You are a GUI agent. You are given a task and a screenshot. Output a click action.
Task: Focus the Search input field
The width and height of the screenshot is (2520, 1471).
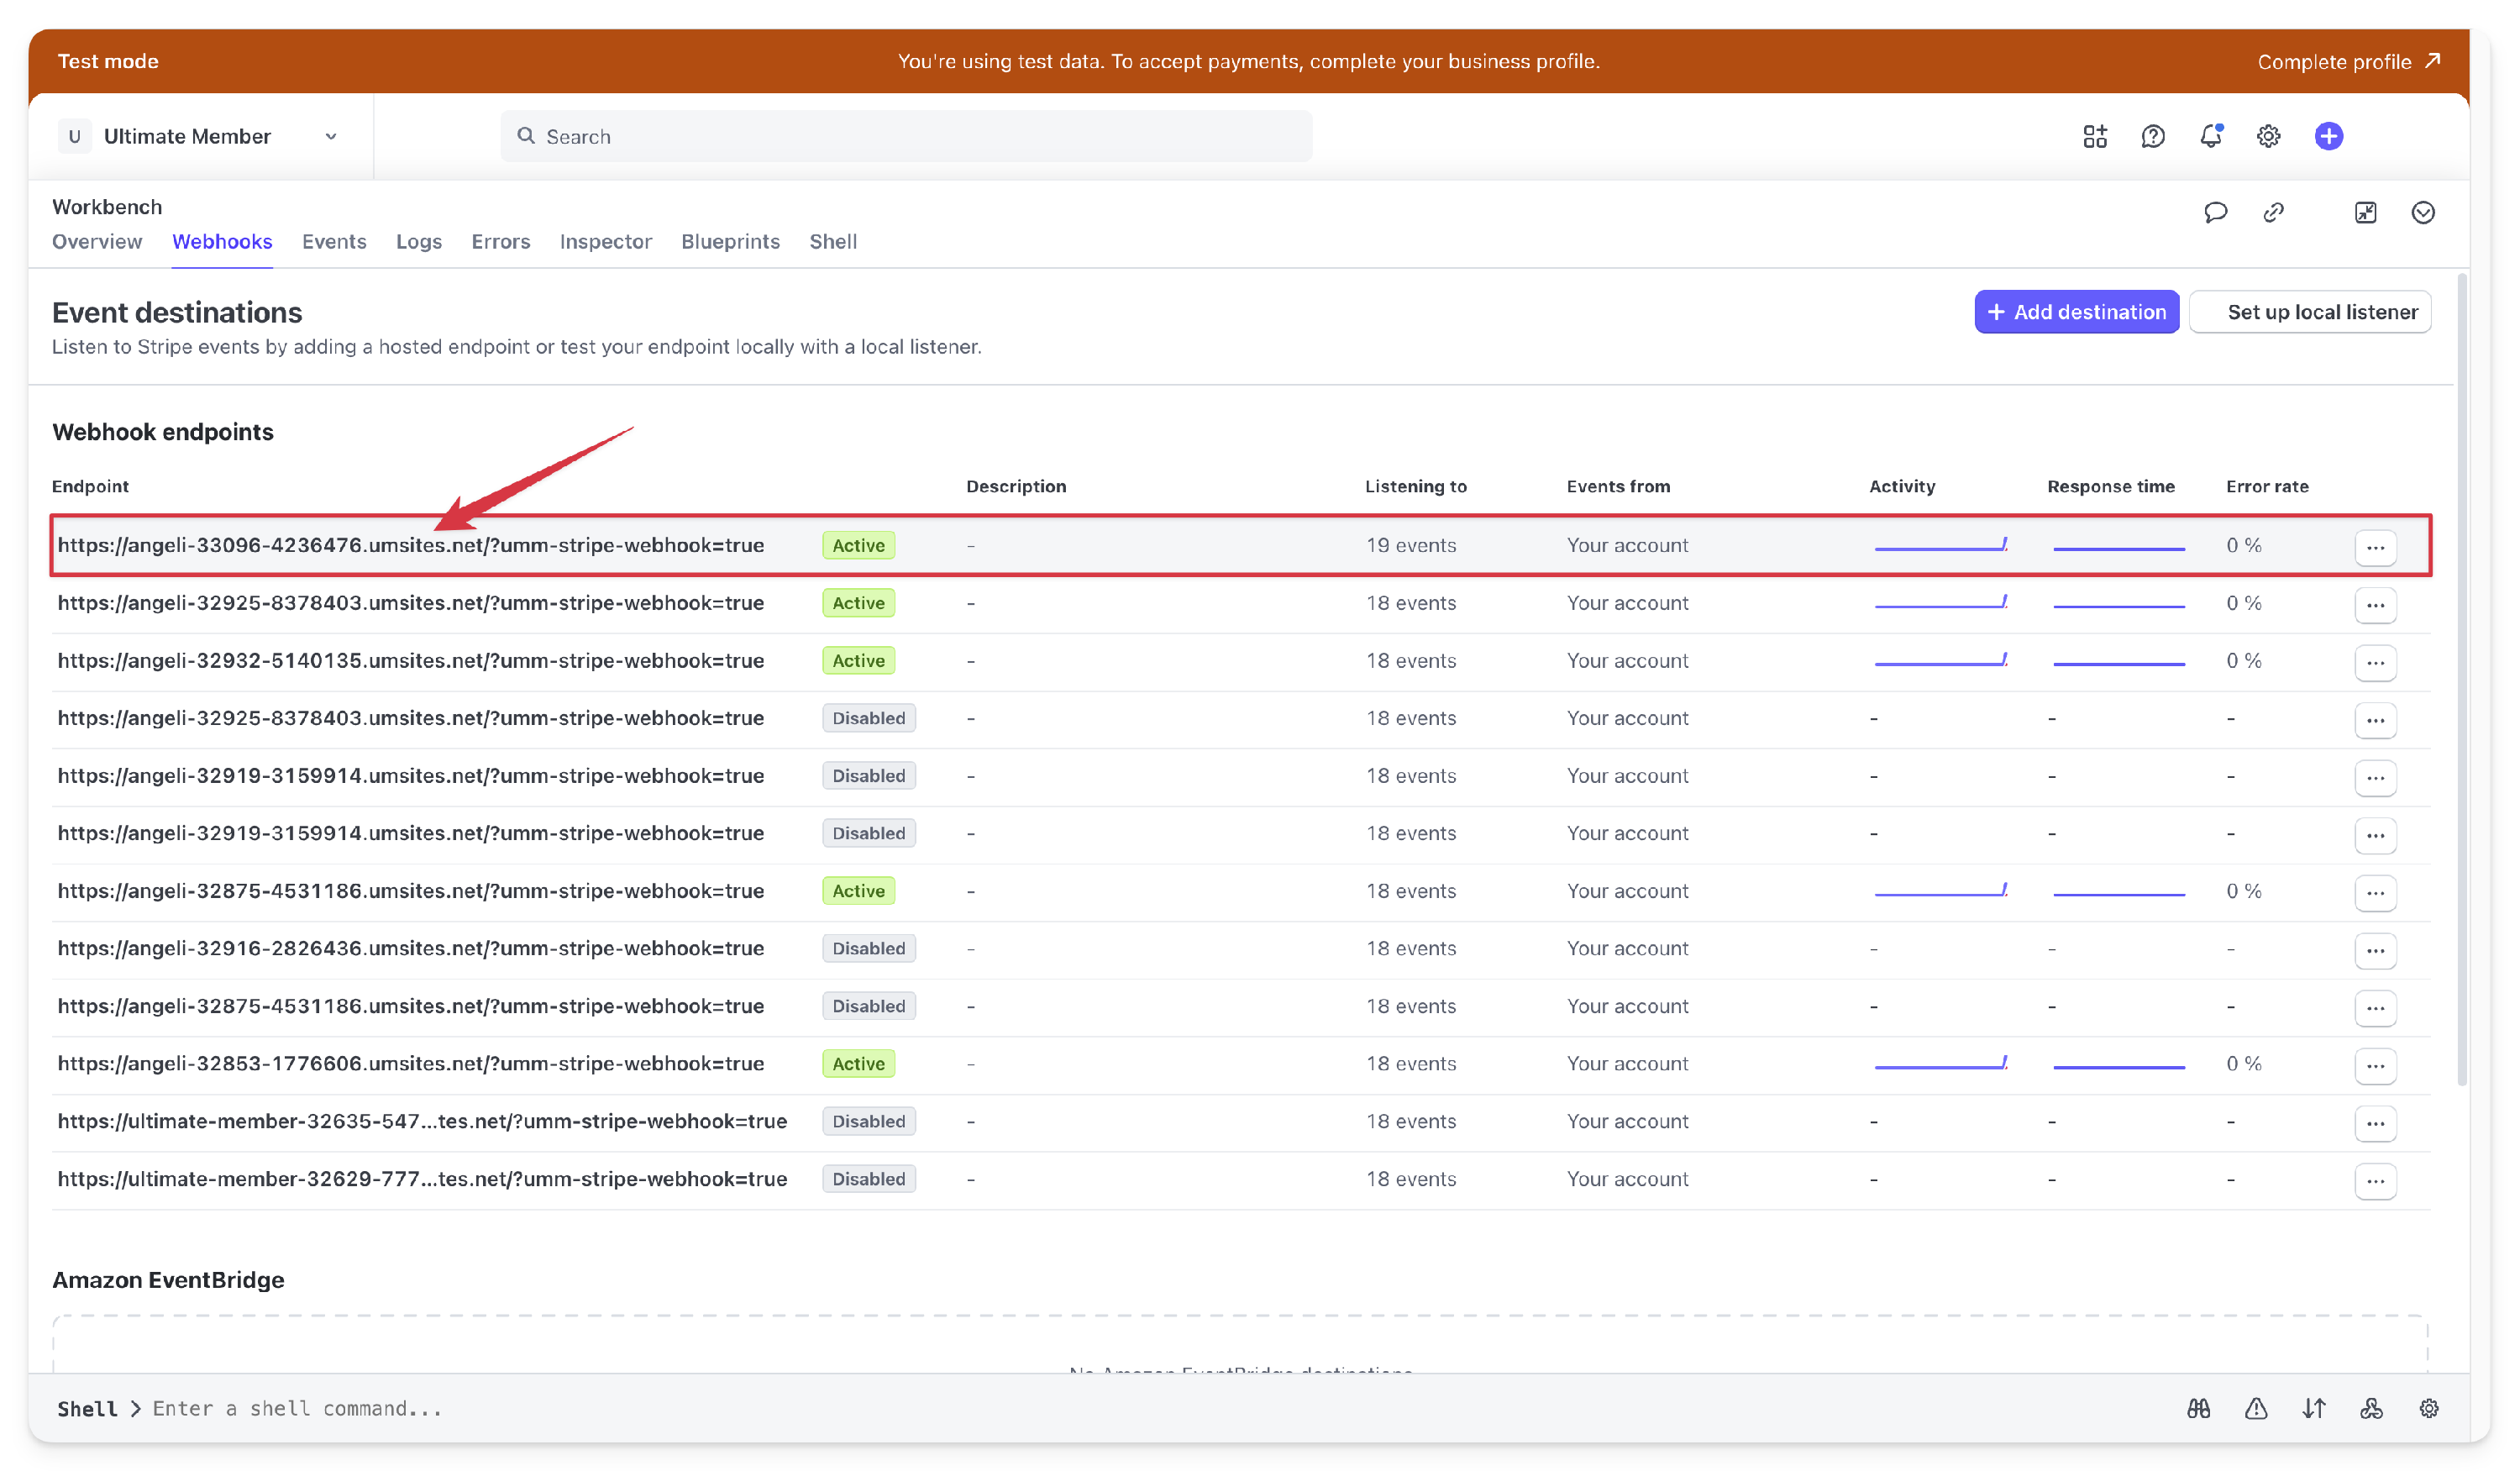[x=906, y=136]
